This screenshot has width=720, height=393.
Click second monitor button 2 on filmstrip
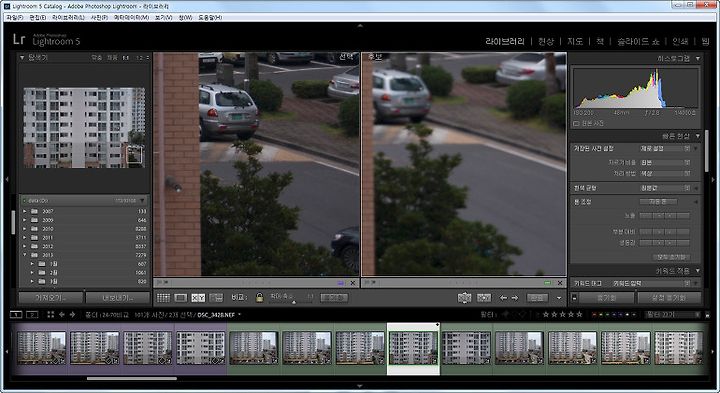[x=32, y=314]
